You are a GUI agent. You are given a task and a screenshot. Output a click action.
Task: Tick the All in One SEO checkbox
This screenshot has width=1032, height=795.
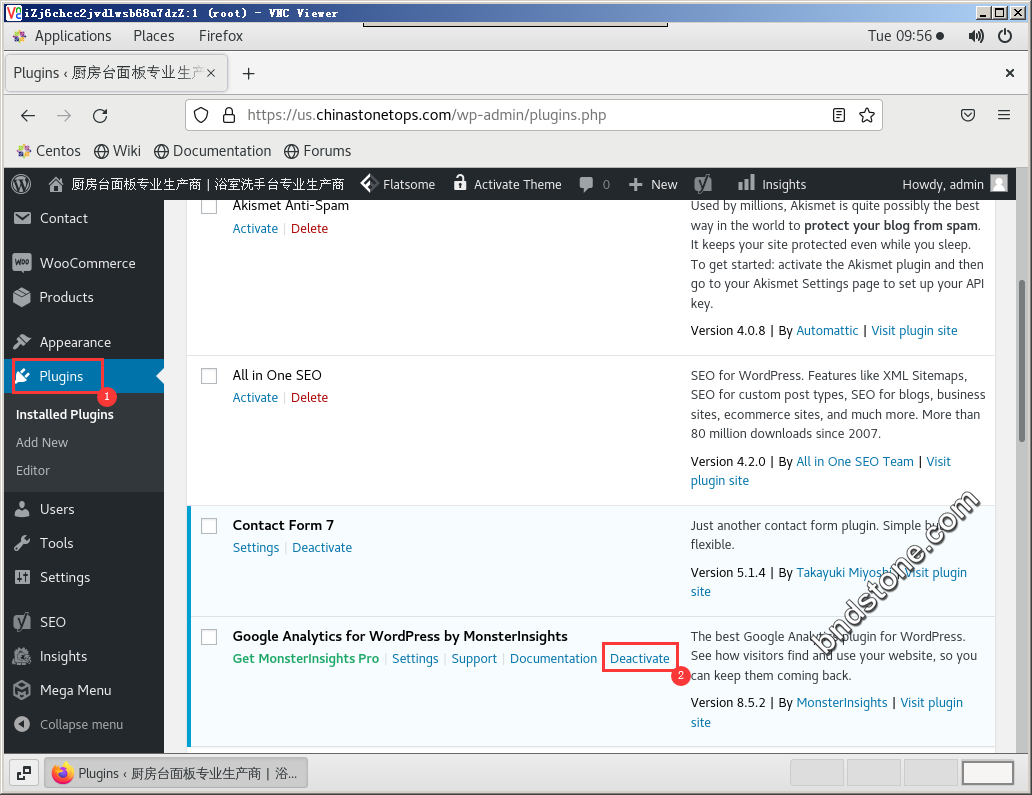209,376
